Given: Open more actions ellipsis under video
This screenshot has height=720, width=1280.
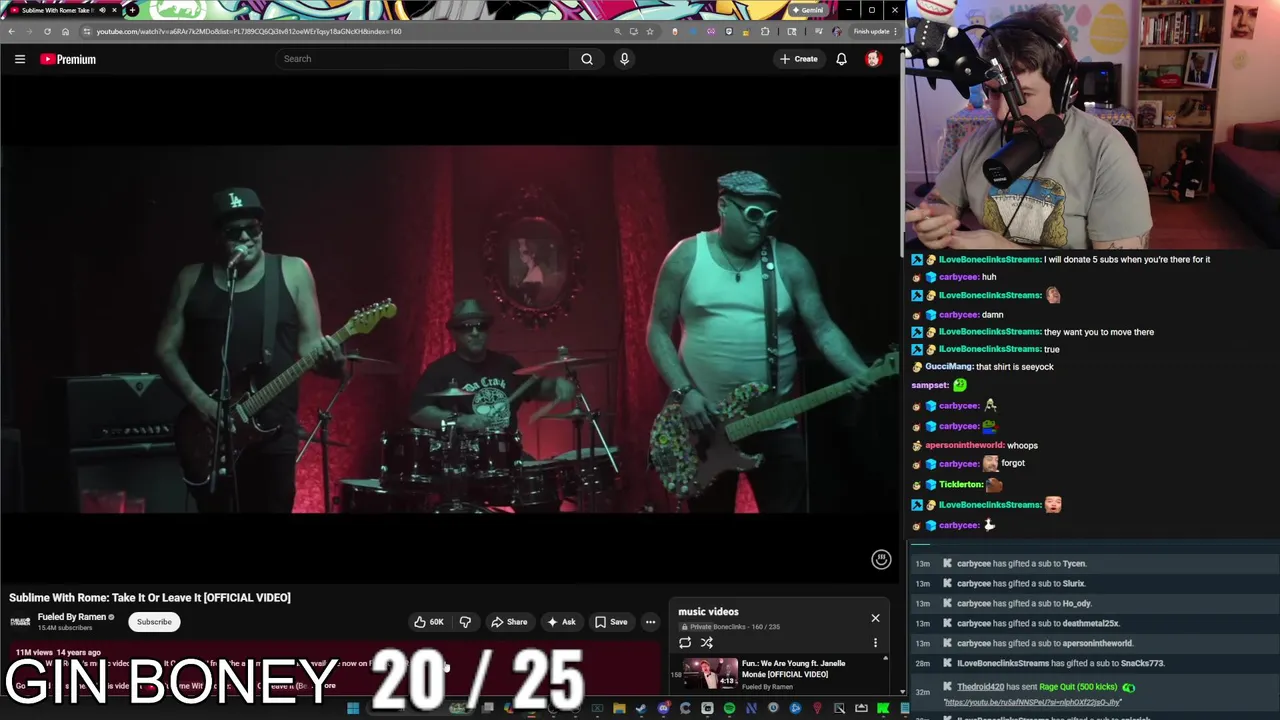Looking at the screenshot, I should click(650, 622).
